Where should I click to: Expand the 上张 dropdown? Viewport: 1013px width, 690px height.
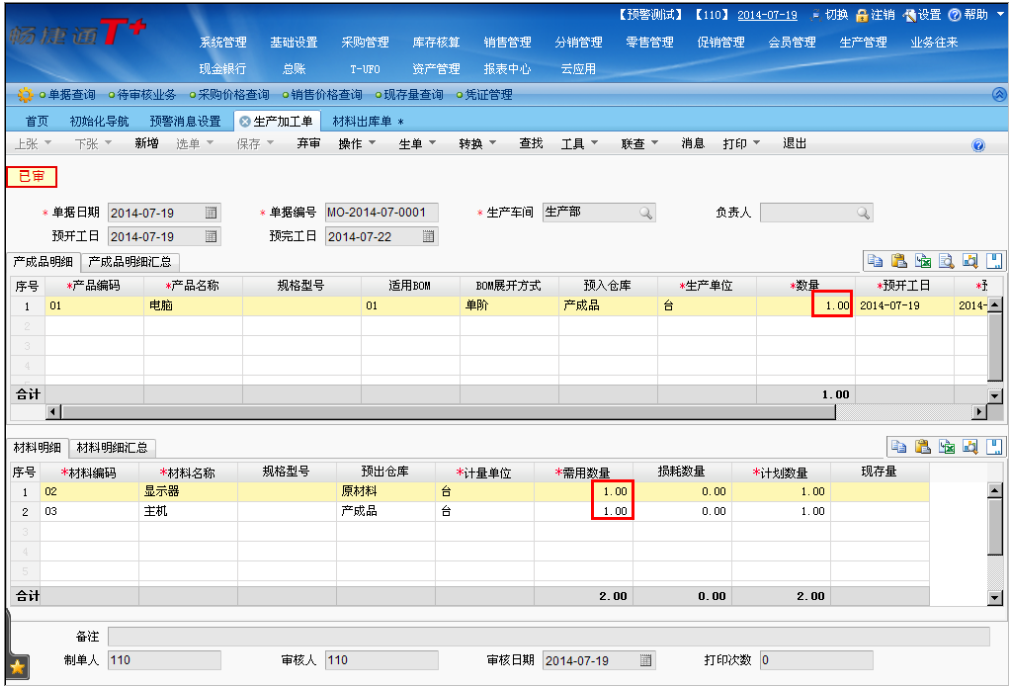tap(48, 143)
